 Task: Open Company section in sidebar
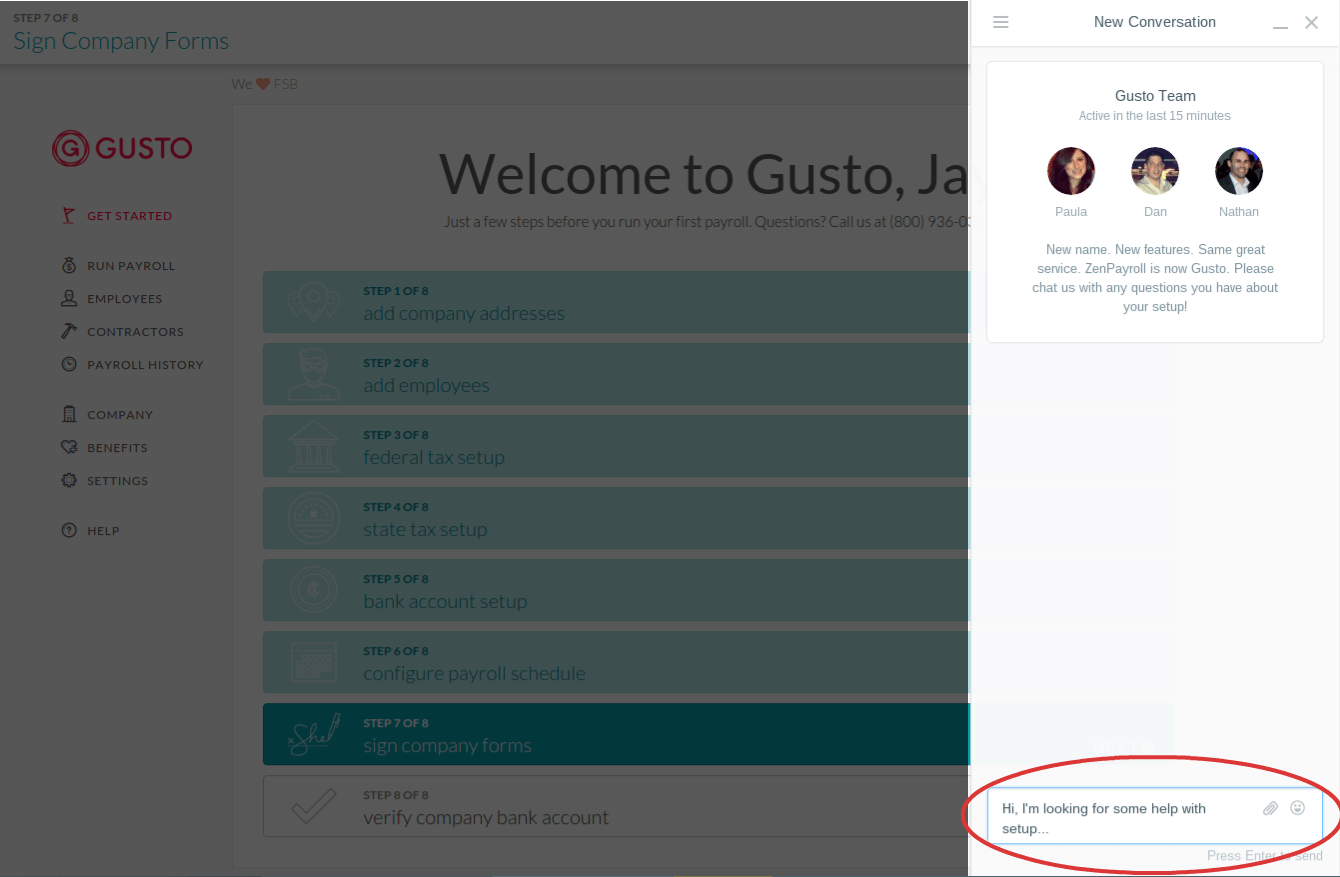[120, 415]
